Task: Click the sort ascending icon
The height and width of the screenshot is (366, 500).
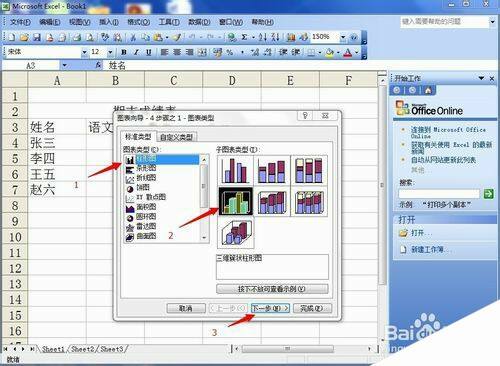Action: 262,37
